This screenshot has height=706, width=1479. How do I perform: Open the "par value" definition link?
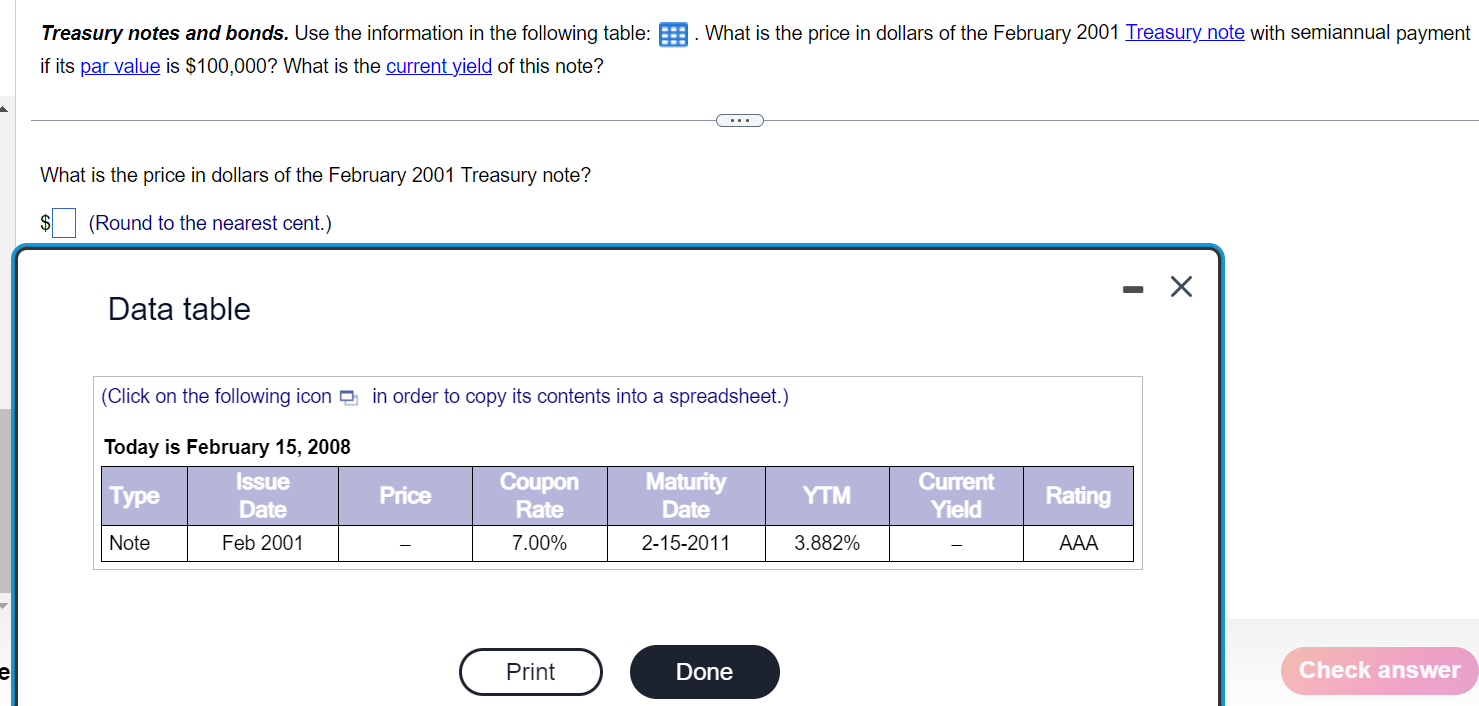tap(120, 68)
